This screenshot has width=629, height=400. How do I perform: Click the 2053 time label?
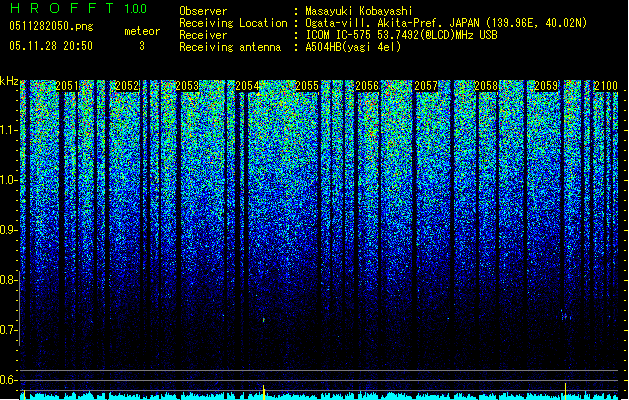[x=187, y=86]
